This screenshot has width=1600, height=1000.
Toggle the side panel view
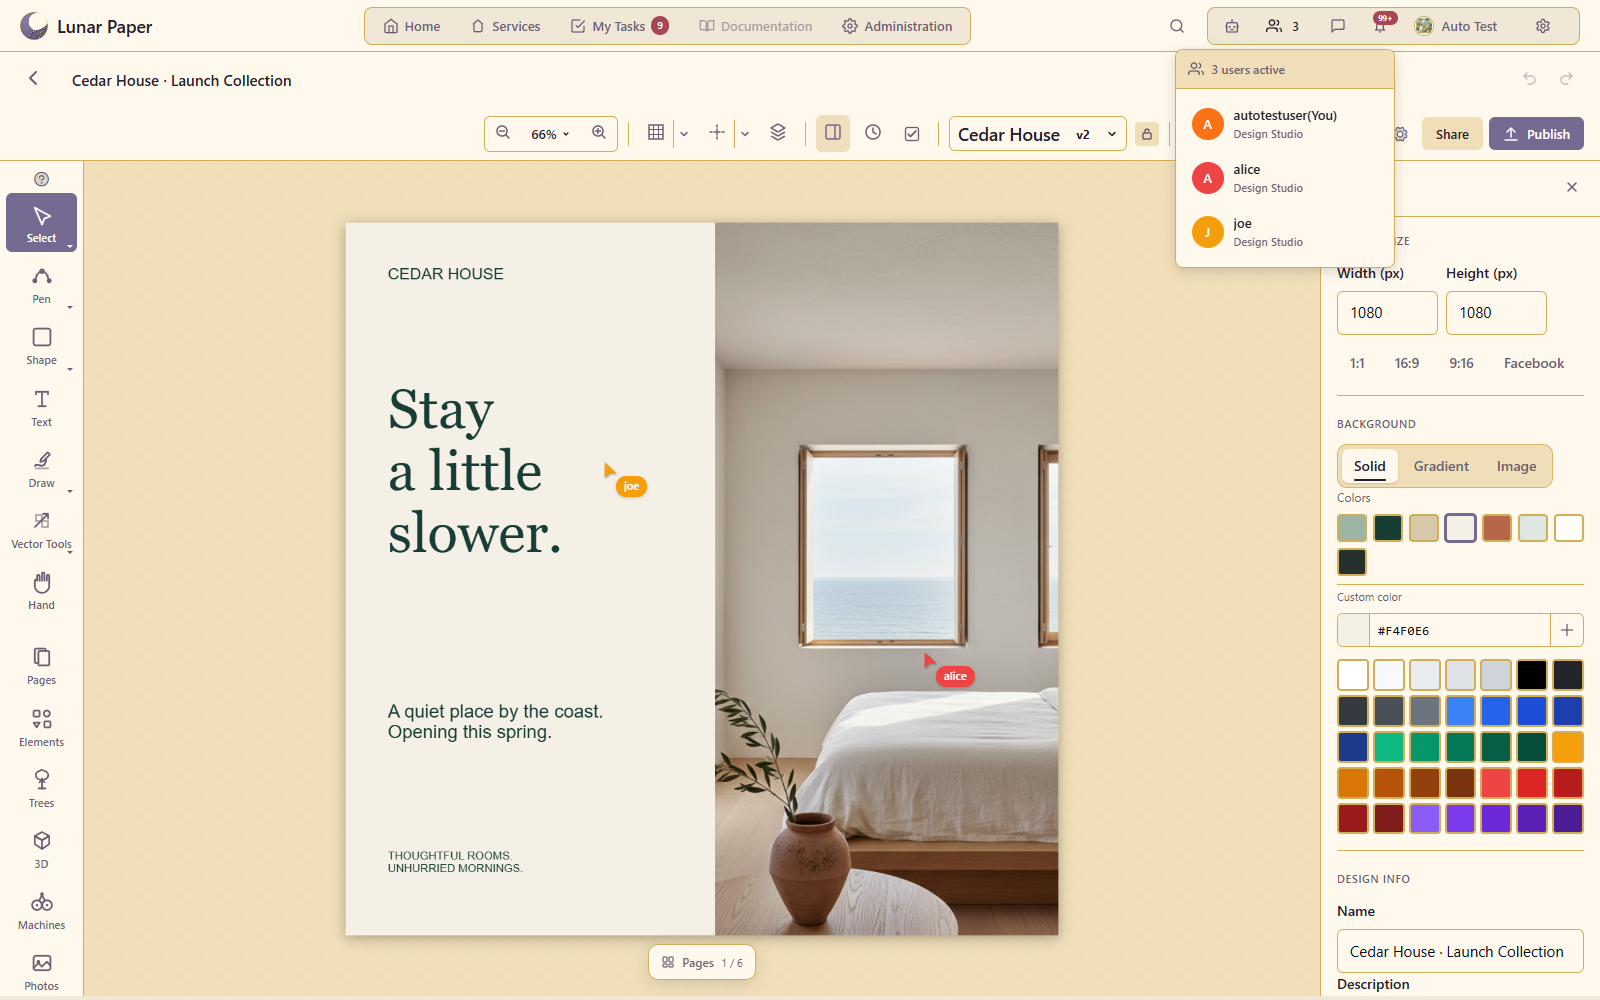[x=833, y=133]
